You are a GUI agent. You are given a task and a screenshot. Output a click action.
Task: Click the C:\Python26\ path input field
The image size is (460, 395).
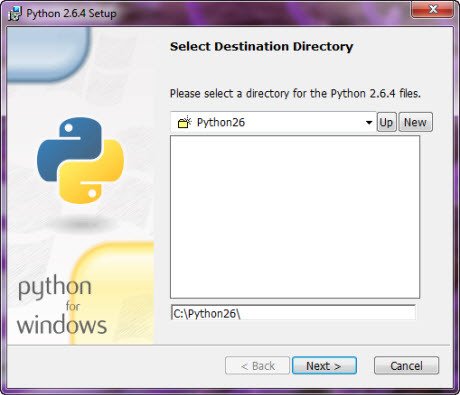point(293,313)
